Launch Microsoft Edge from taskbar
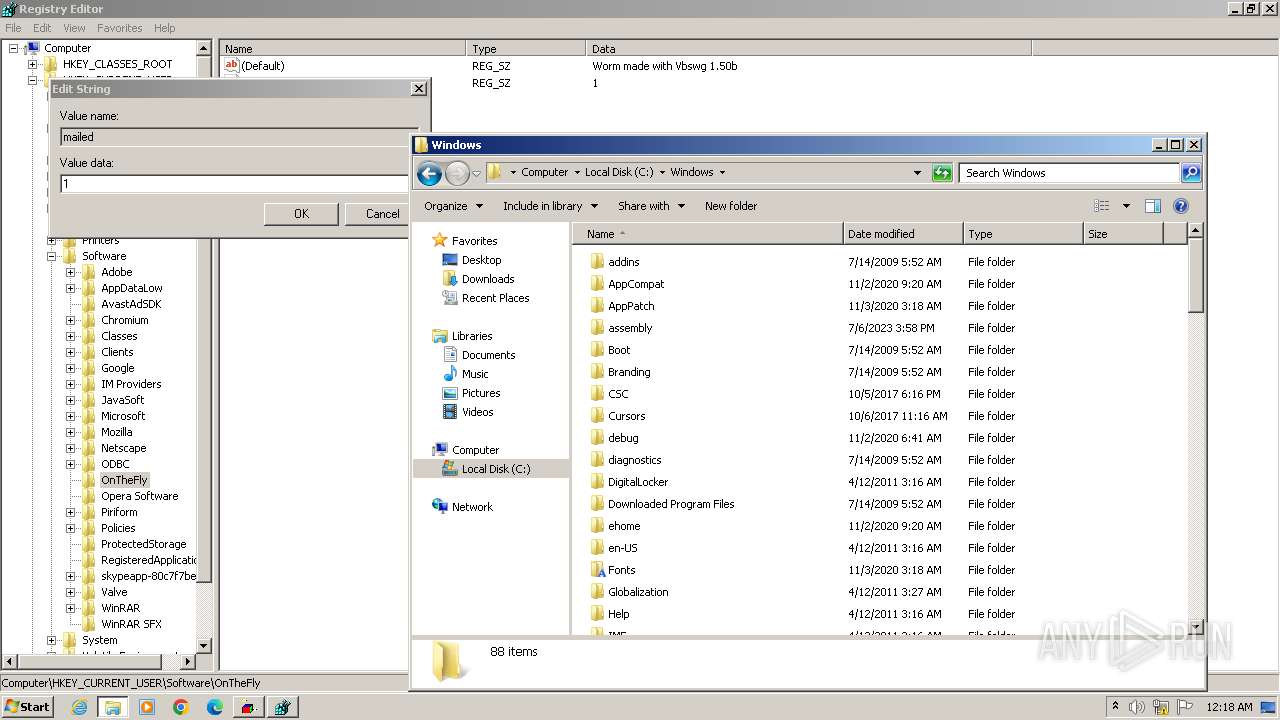1280x720 pixels. point(215,707)
